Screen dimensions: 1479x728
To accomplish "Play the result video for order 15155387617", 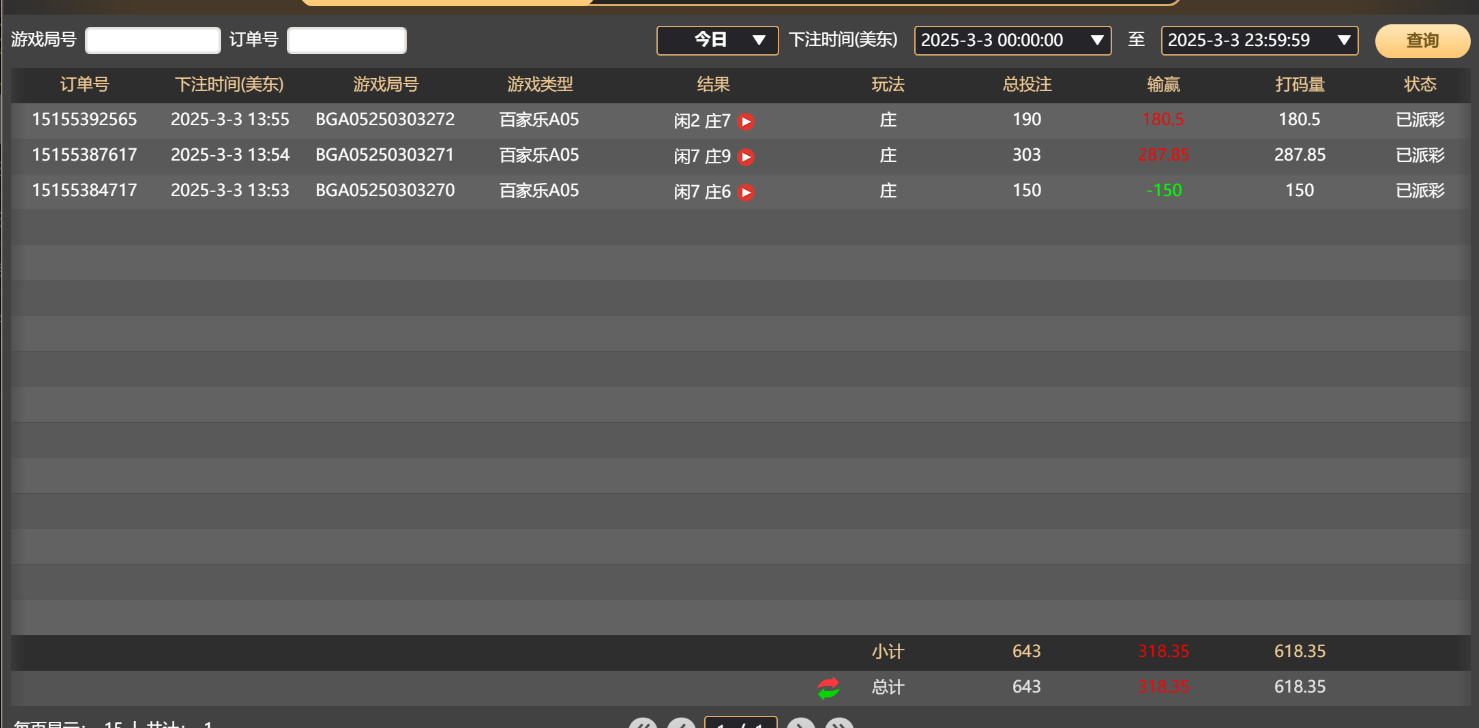I will coord(745,155).
